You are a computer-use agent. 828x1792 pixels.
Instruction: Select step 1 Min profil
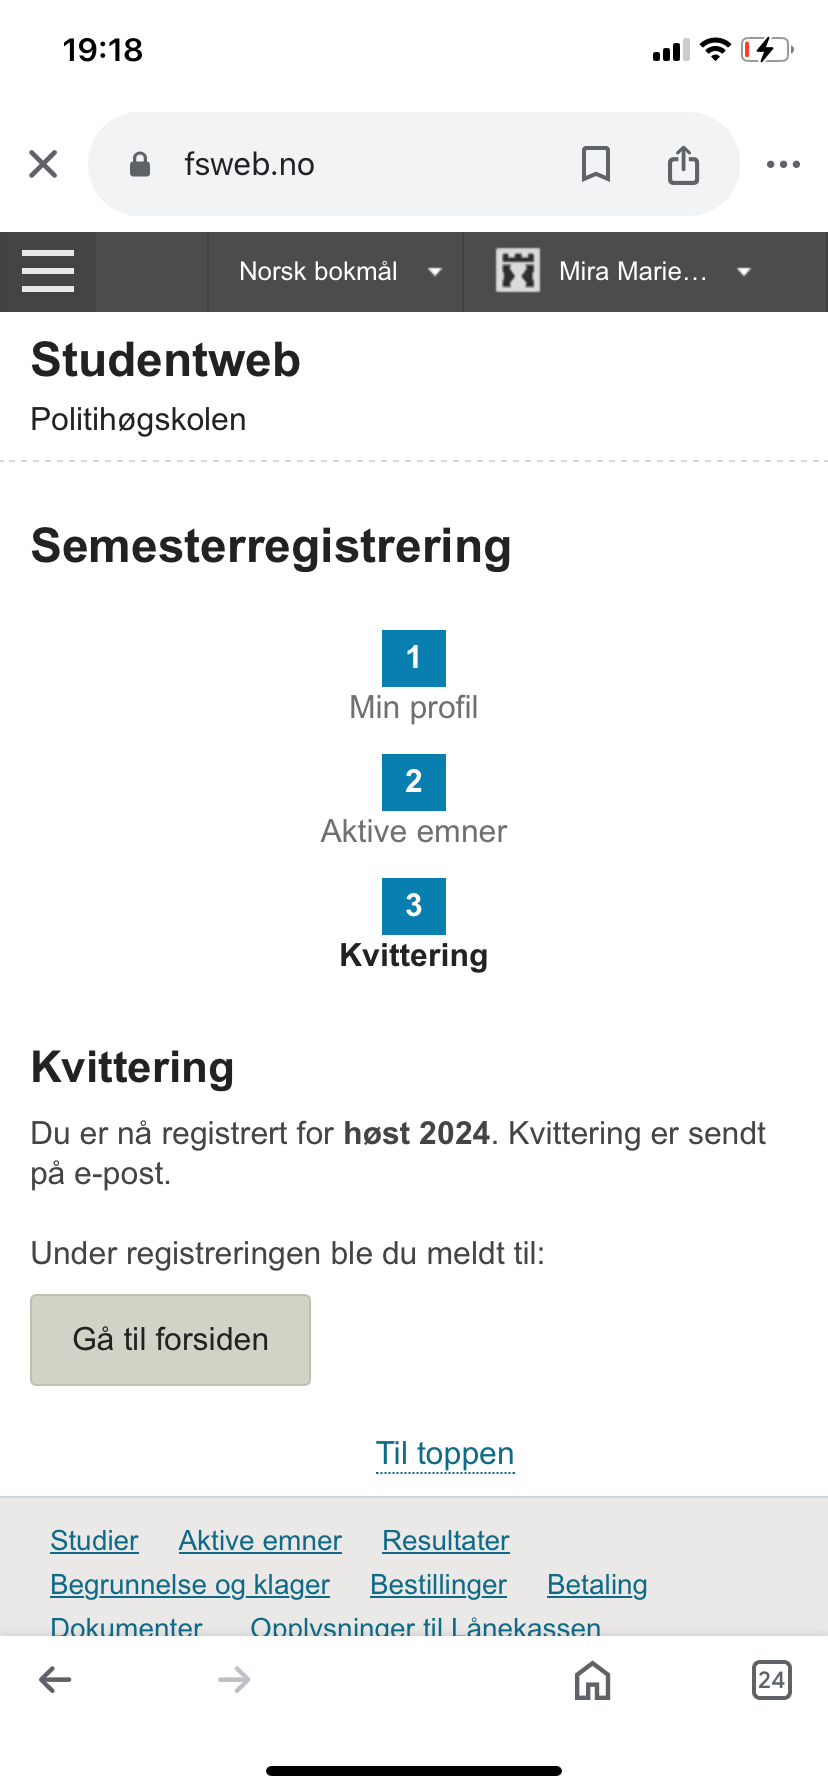(414, 678)
